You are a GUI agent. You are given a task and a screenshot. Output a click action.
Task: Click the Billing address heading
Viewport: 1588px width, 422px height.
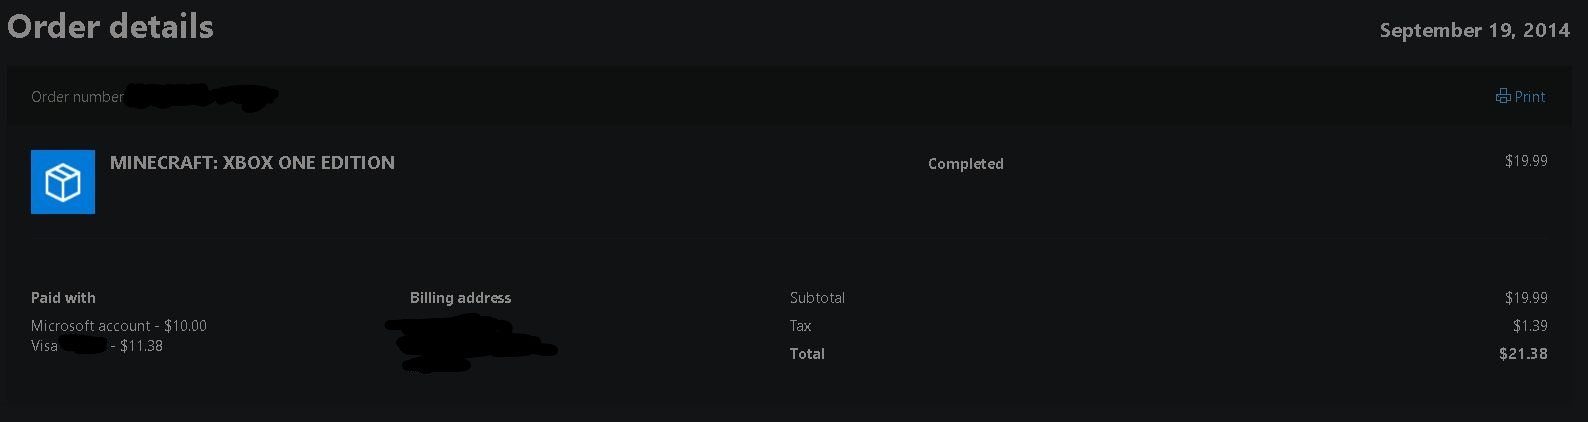pyautogui.click(x=460, y=298)
